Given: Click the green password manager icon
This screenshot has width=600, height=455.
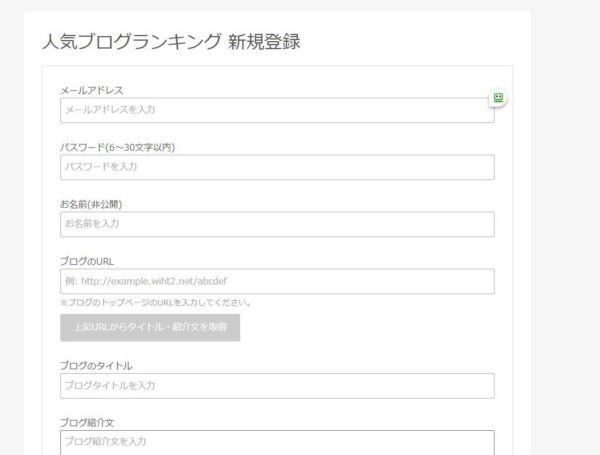Looking at the screenshot, I should tap(498, 98).
